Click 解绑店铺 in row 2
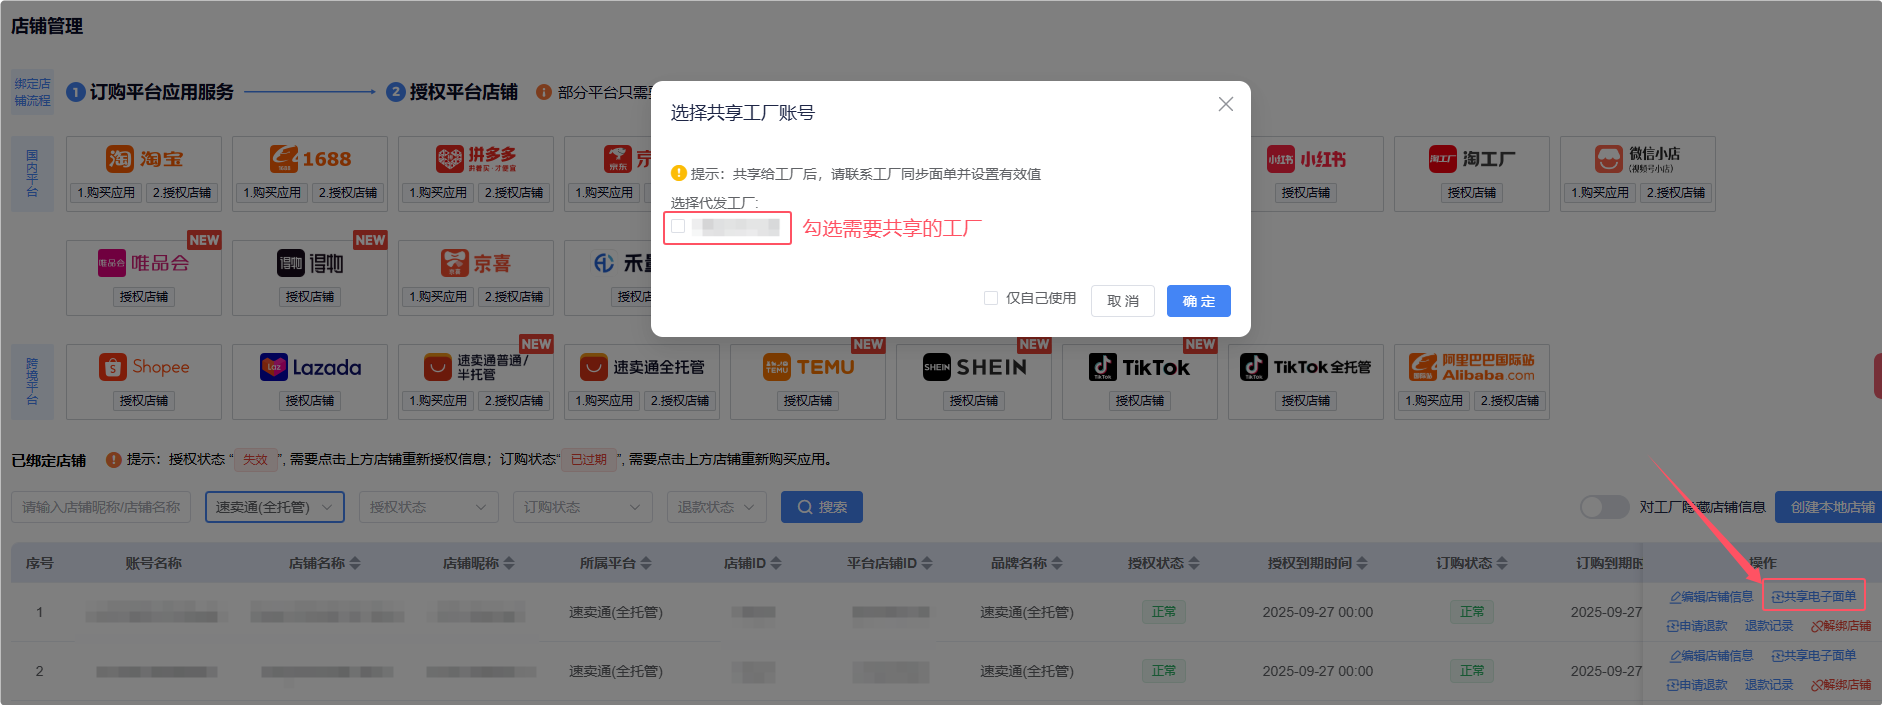The height and width of the screenshot is (705, 1882). (1841, 685)
